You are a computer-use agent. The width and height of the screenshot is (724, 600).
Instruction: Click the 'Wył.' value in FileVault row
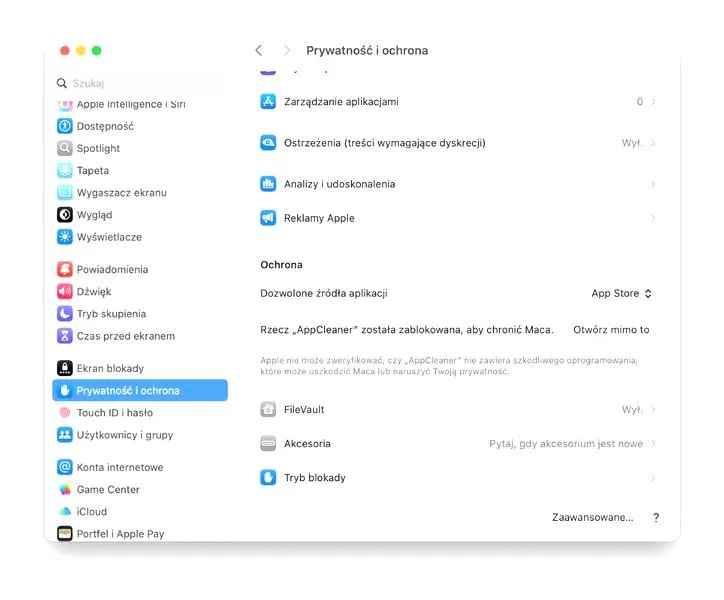(x=632, y=409)
